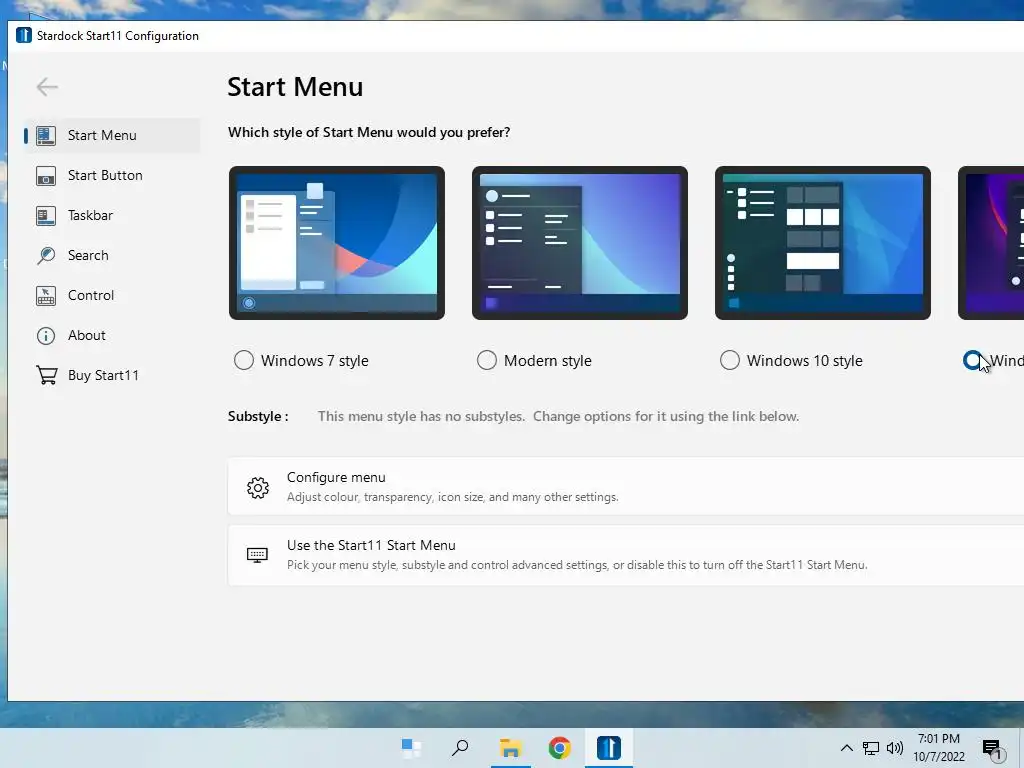Screen dimensions: 1024x768
Task: Click the Buy Start11 cart icon
Action: [x=46, y=376]
